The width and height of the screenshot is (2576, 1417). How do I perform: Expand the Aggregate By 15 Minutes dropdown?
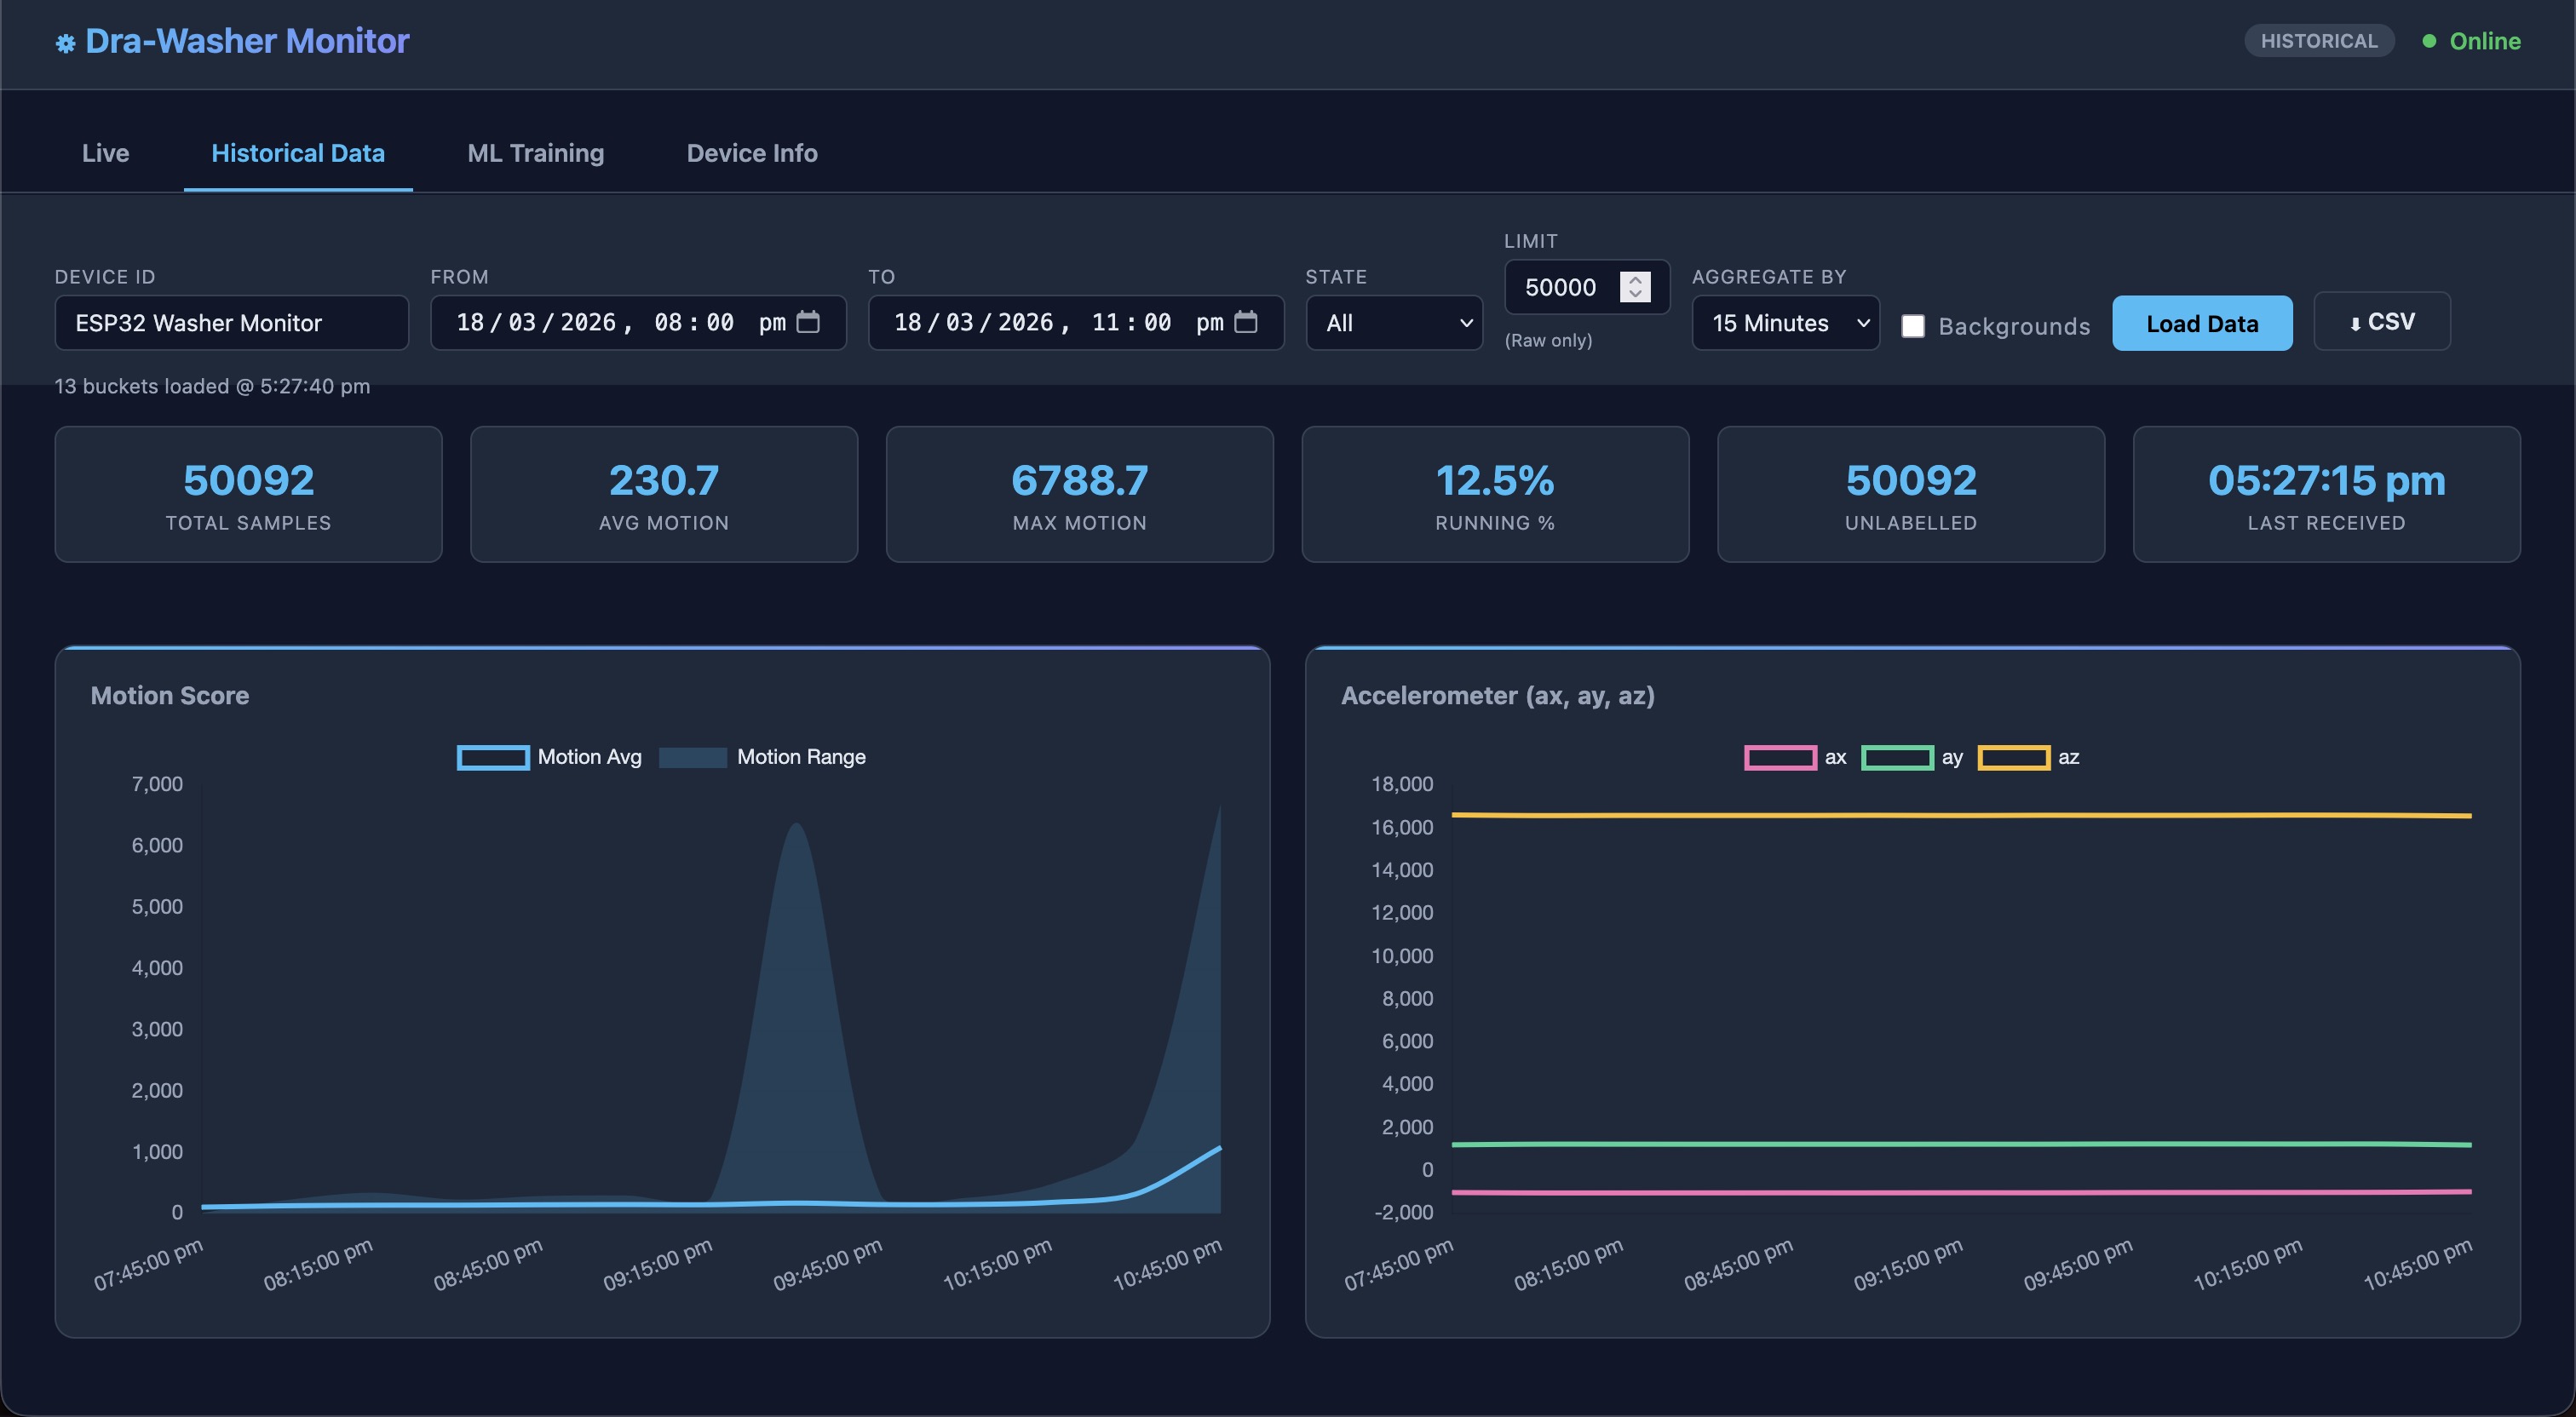click(1785, 323)
